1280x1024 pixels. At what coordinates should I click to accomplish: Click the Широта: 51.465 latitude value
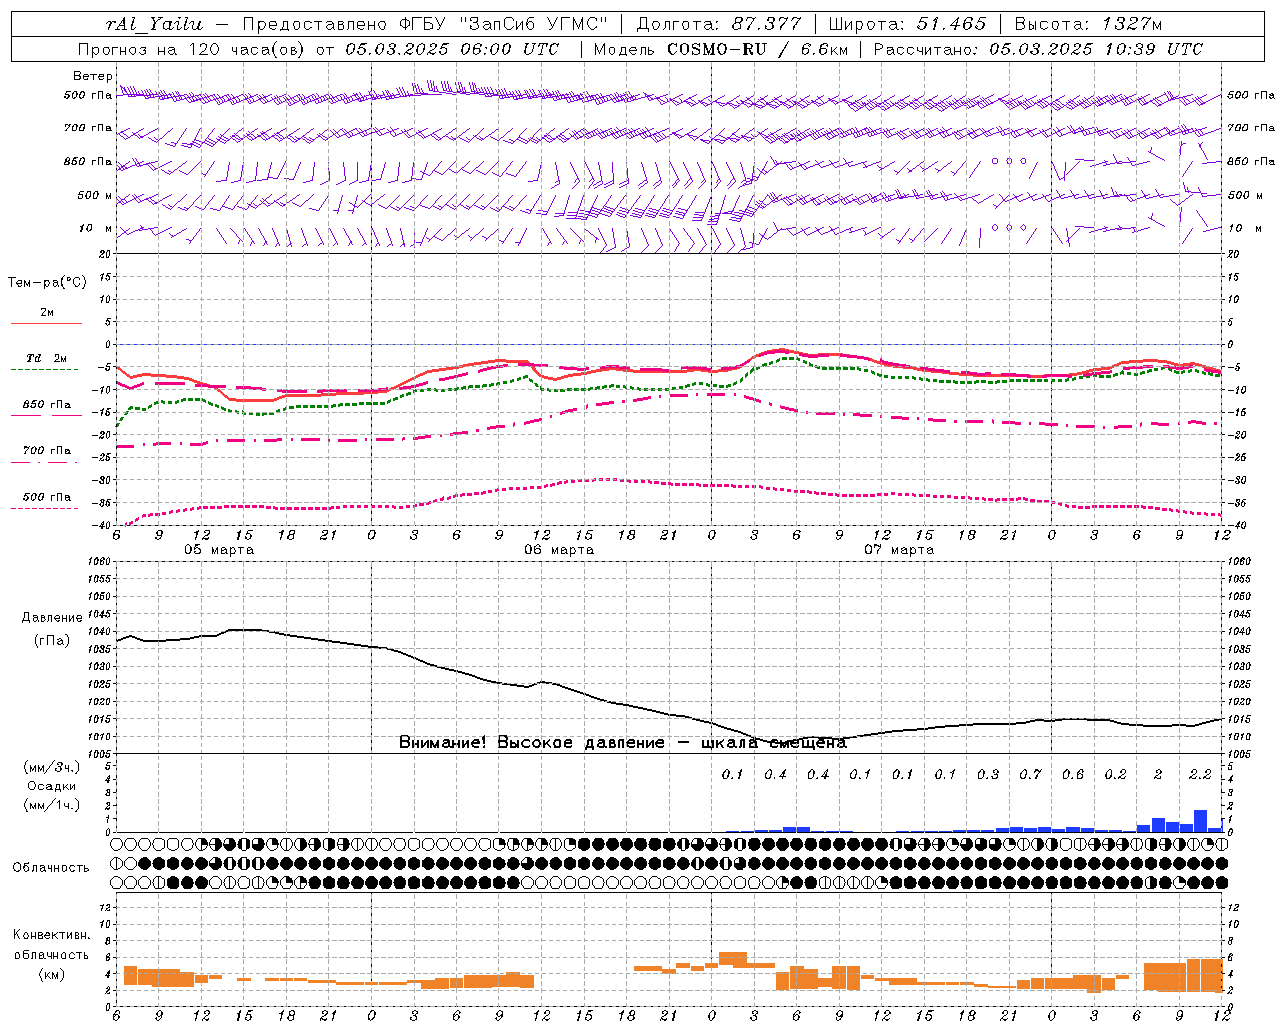pos(908,24)
